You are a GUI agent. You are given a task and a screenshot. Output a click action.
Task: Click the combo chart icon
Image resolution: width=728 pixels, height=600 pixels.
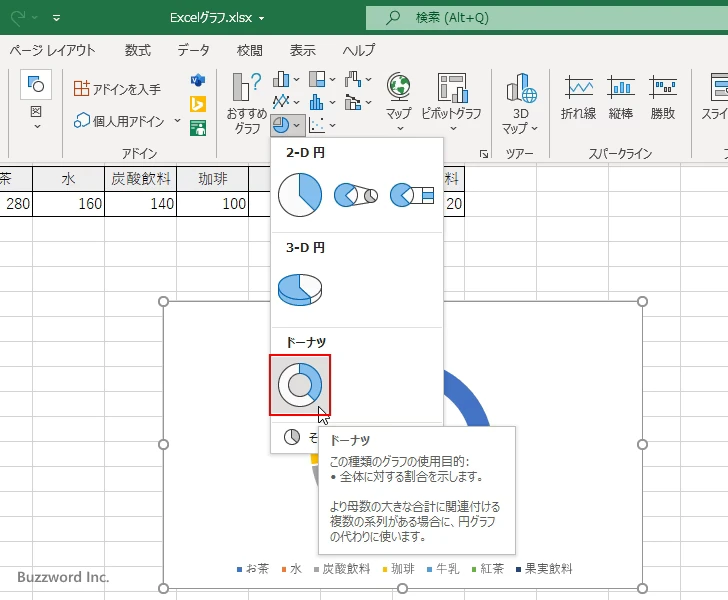[x=353, y=102]
